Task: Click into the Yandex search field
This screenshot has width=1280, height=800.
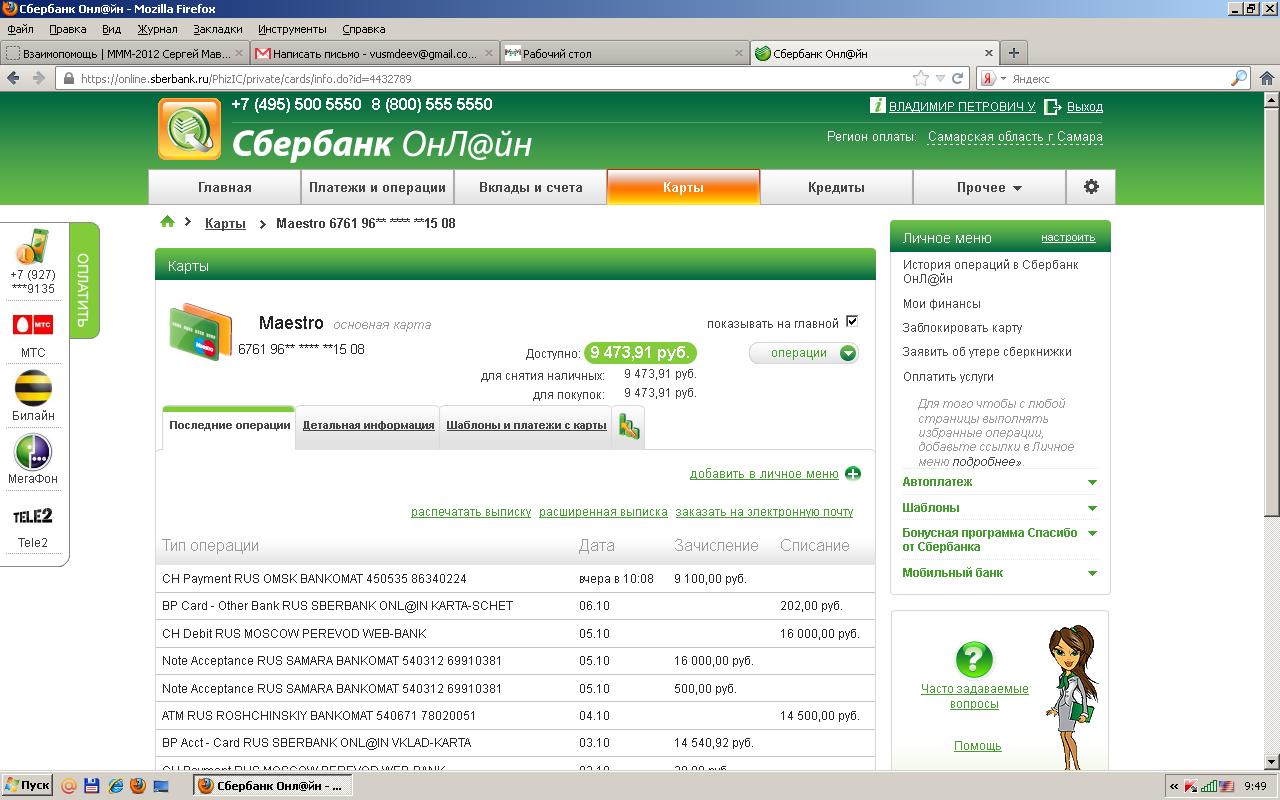Action: click(x=1118, y=78)
